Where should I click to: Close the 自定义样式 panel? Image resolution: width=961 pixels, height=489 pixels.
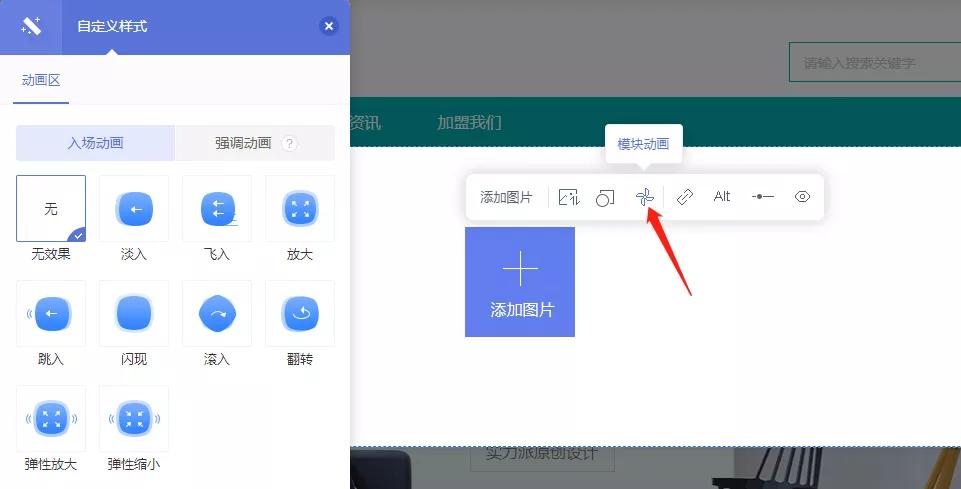coord(329,26)
